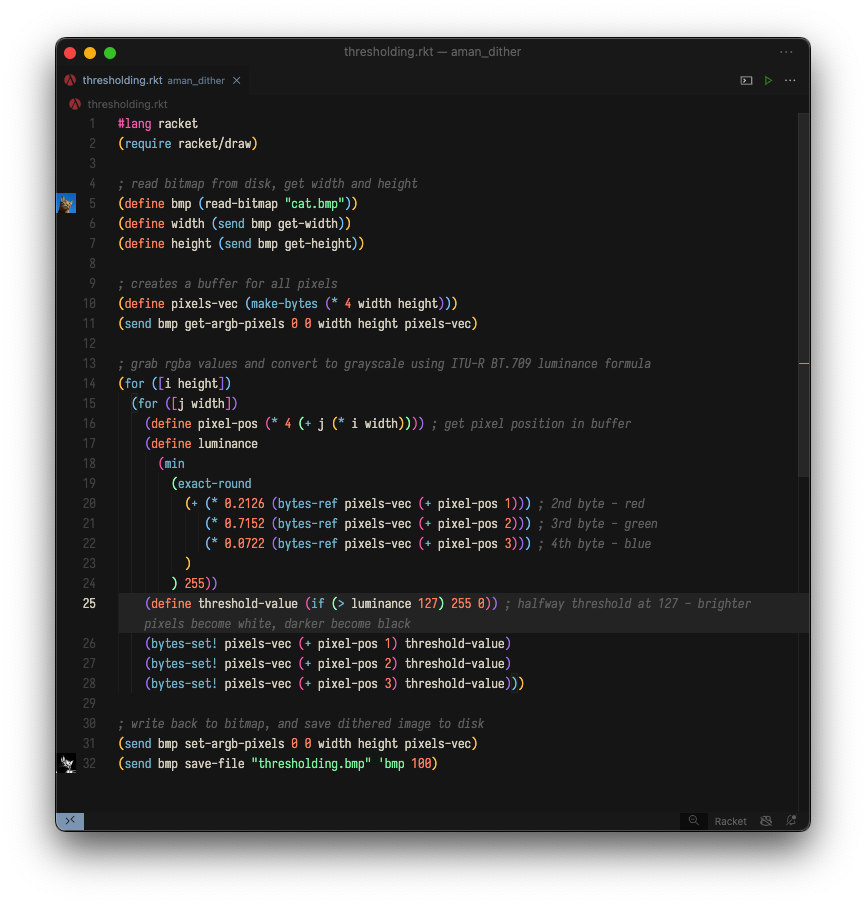
Task: Click "exact-round" on line 19
Action: (x=214, y=484)
